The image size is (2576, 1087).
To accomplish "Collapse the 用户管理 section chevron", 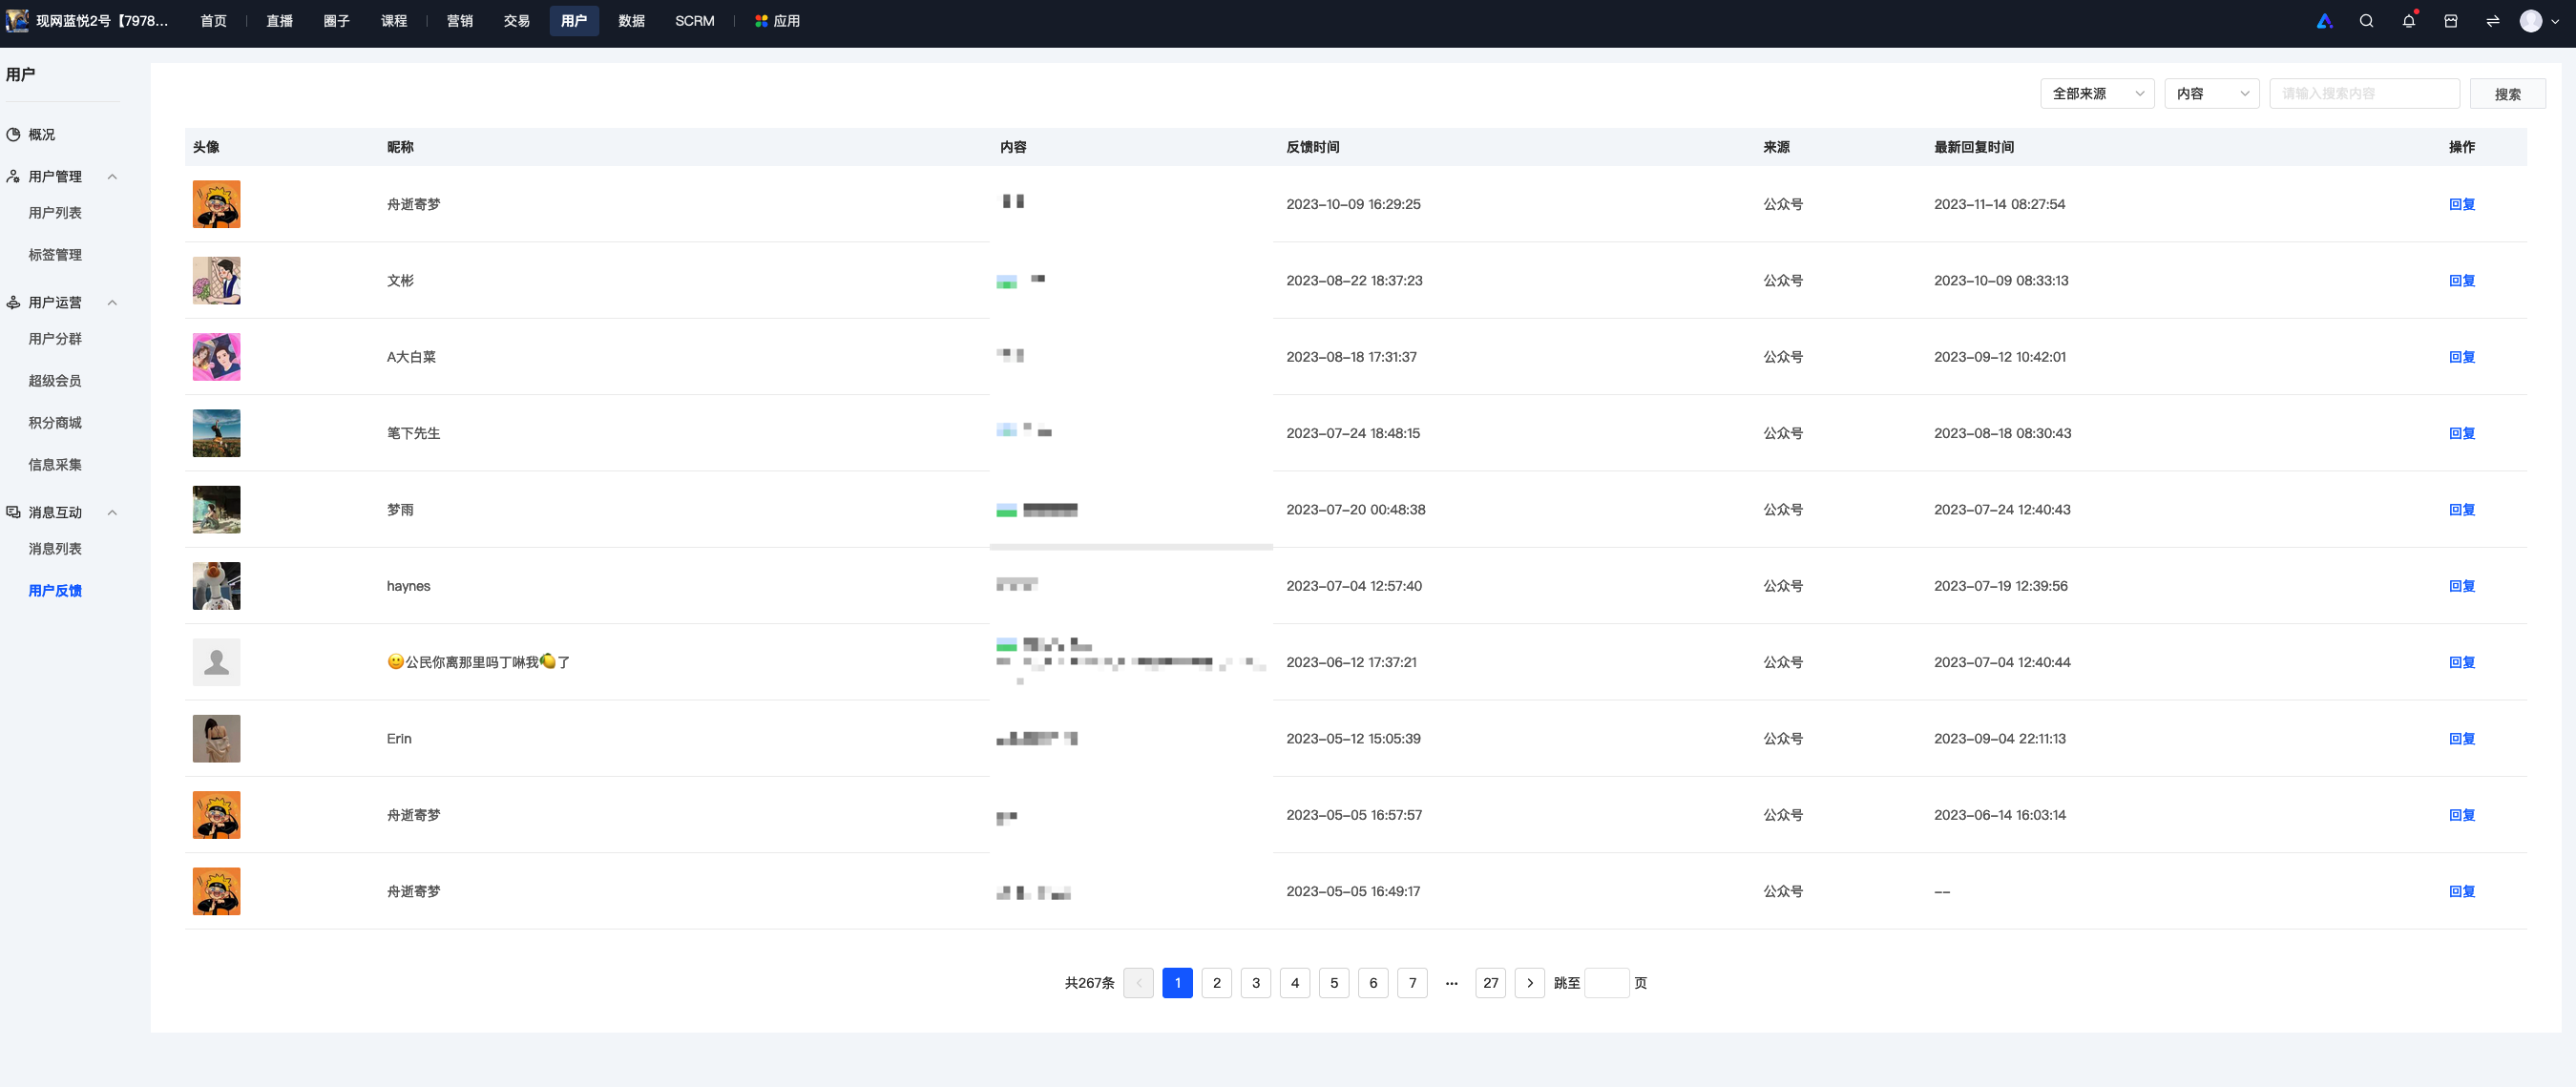I will click(112, 176).
